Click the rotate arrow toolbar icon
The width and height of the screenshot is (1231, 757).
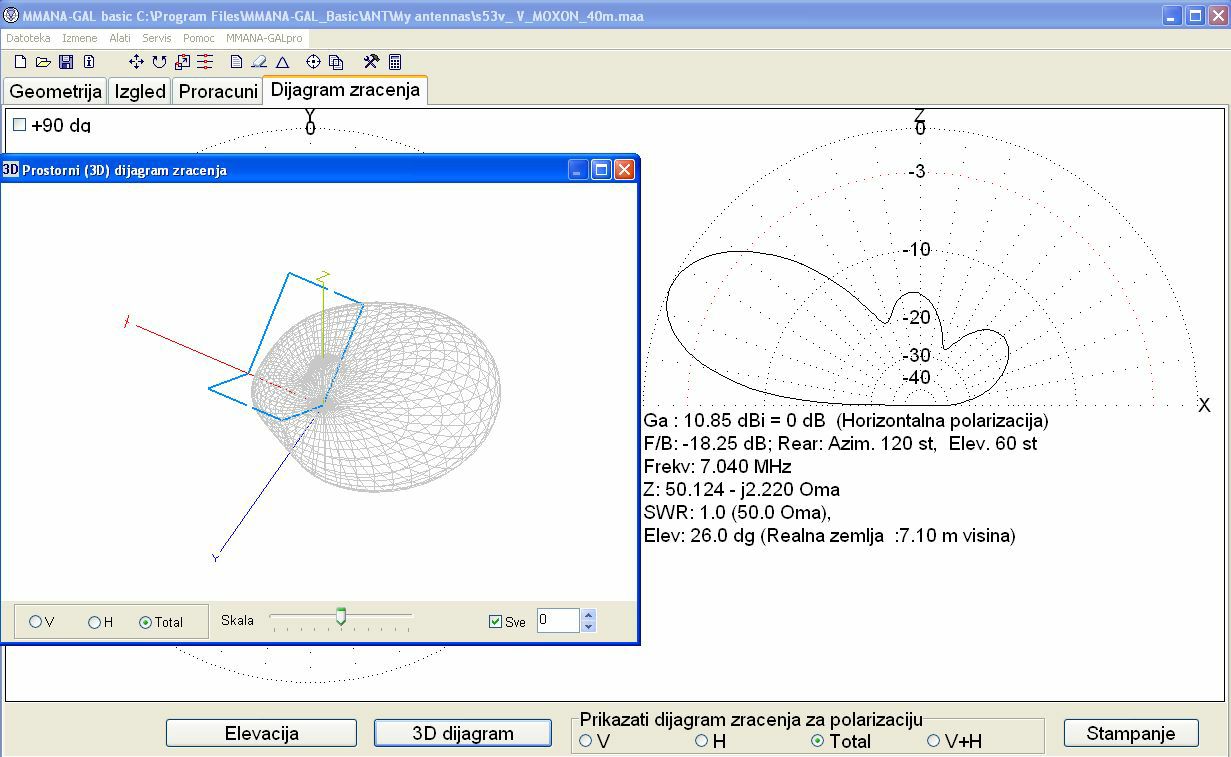[159, 62]
